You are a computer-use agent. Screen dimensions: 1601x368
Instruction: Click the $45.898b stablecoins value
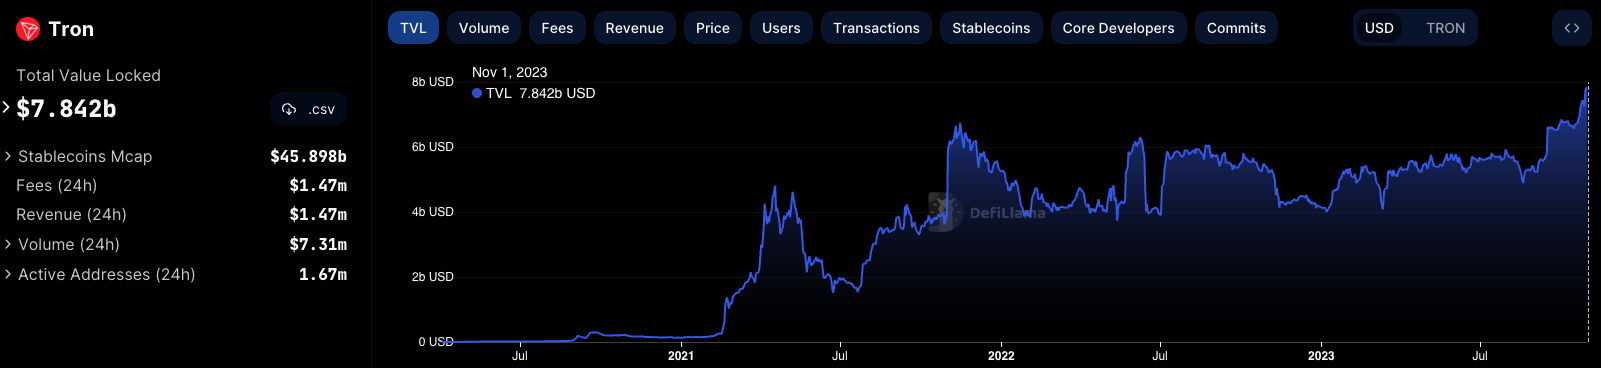click(x=308, y=156)
